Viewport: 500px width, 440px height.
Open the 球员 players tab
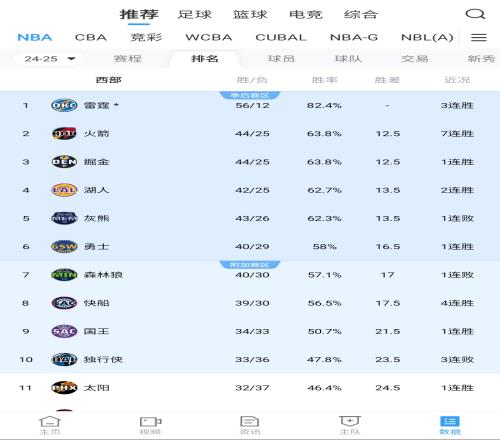click(281, 59)
